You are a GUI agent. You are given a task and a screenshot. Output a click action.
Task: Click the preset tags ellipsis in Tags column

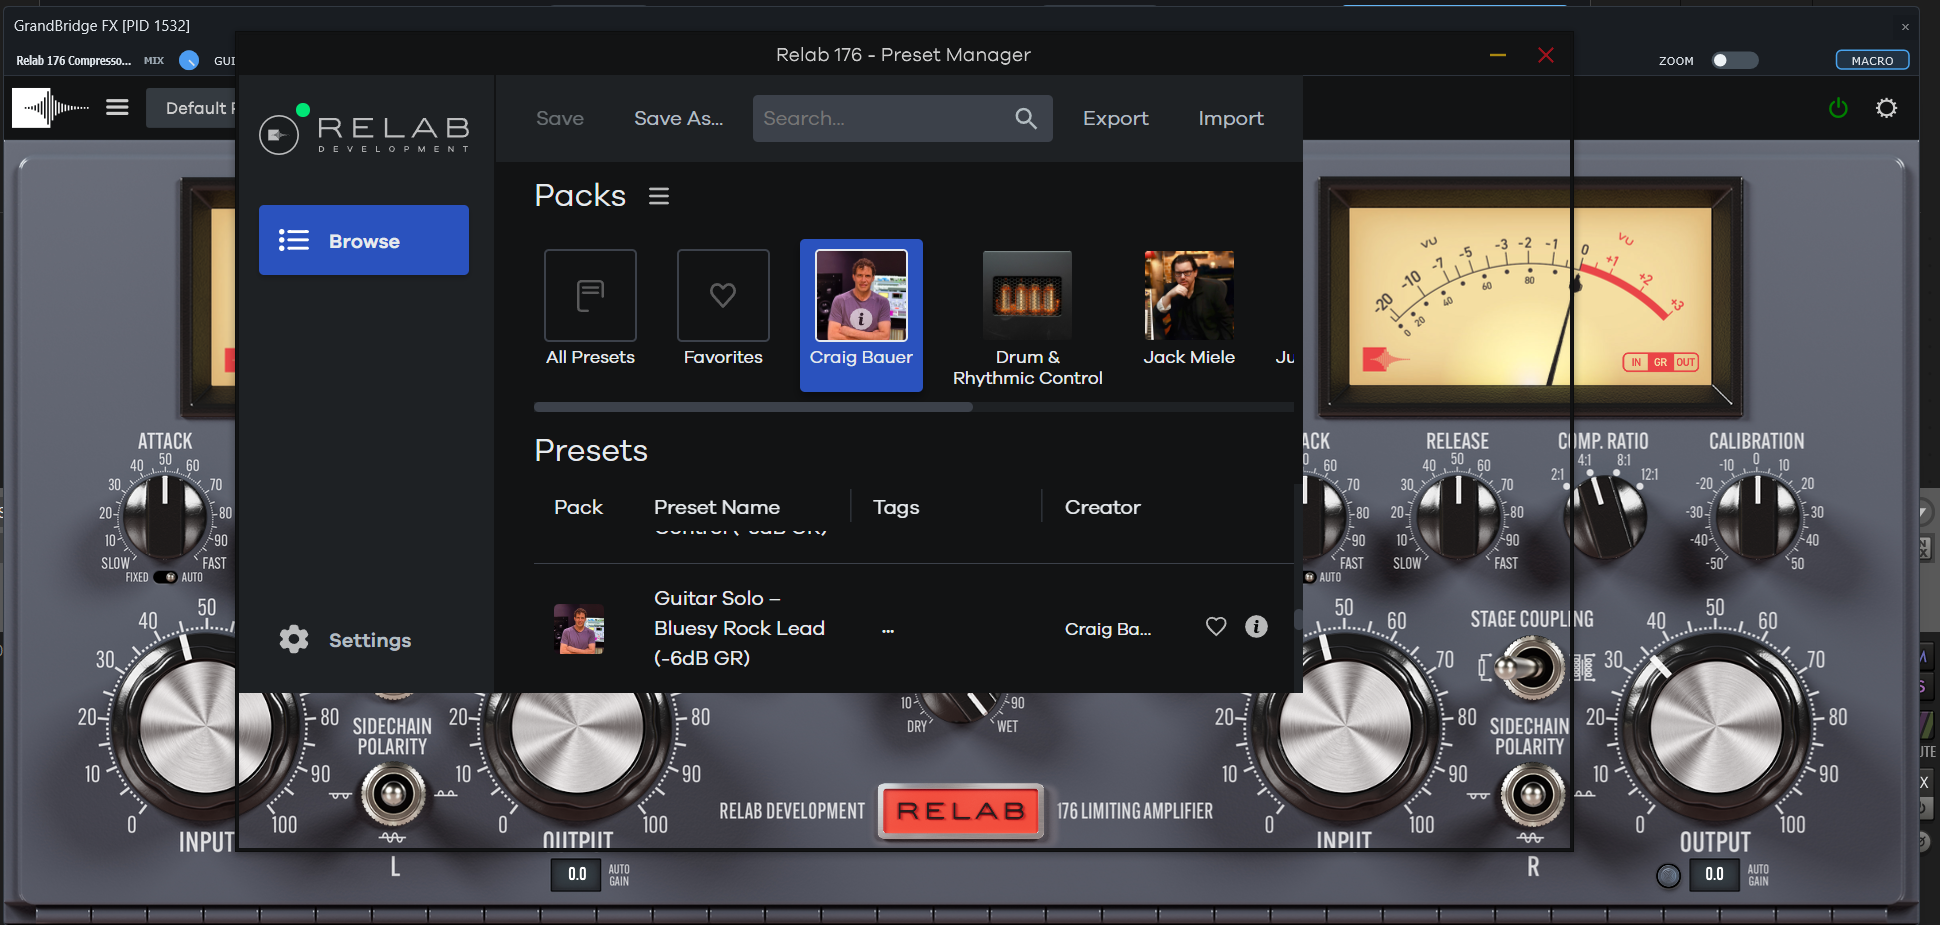pyautogui.click(x=888, y=630)
